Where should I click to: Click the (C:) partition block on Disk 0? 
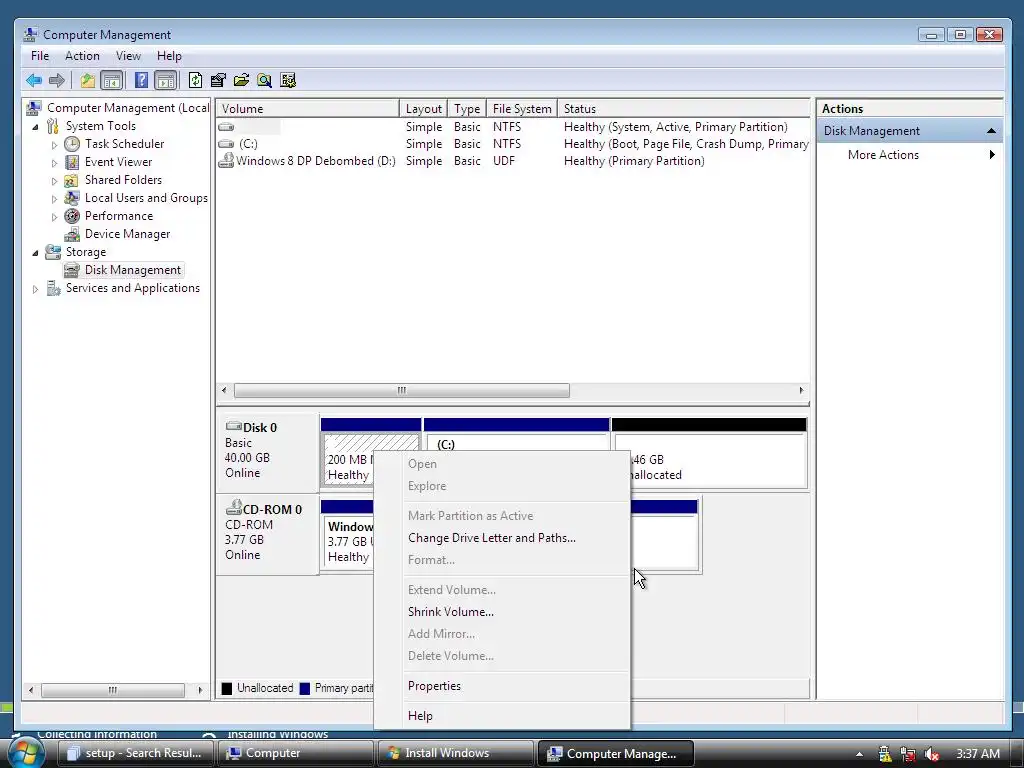pyautogui.click(x=516, y=453)
